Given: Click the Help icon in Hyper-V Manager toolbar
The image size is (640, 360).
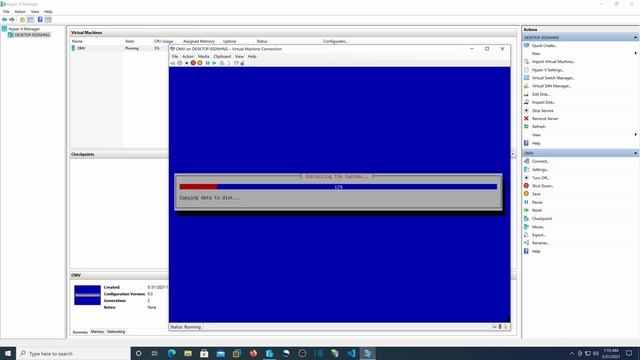Looking at the screenshot, I should tap(40, 20).
